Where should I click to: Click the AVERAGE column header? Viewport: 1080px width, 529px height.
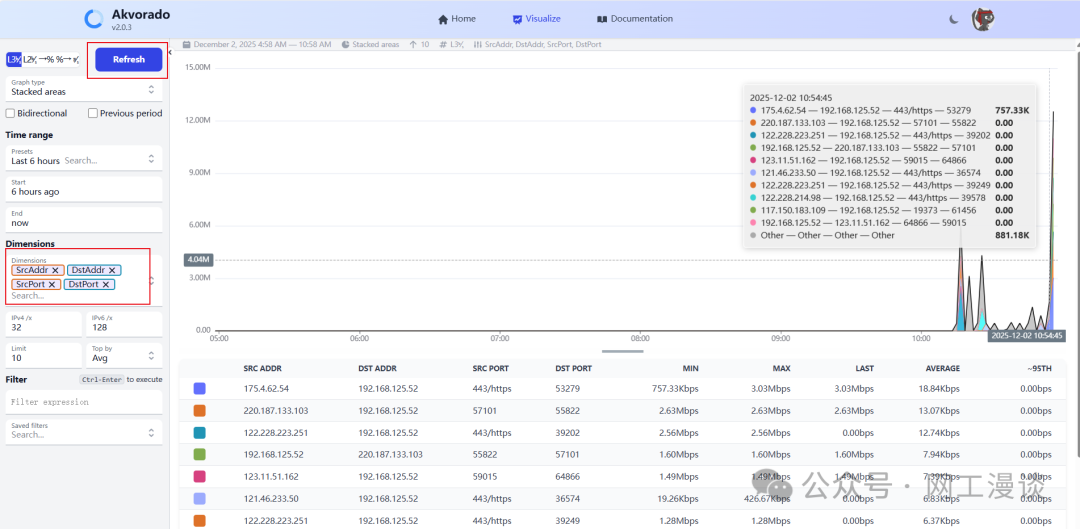[943, 369]
